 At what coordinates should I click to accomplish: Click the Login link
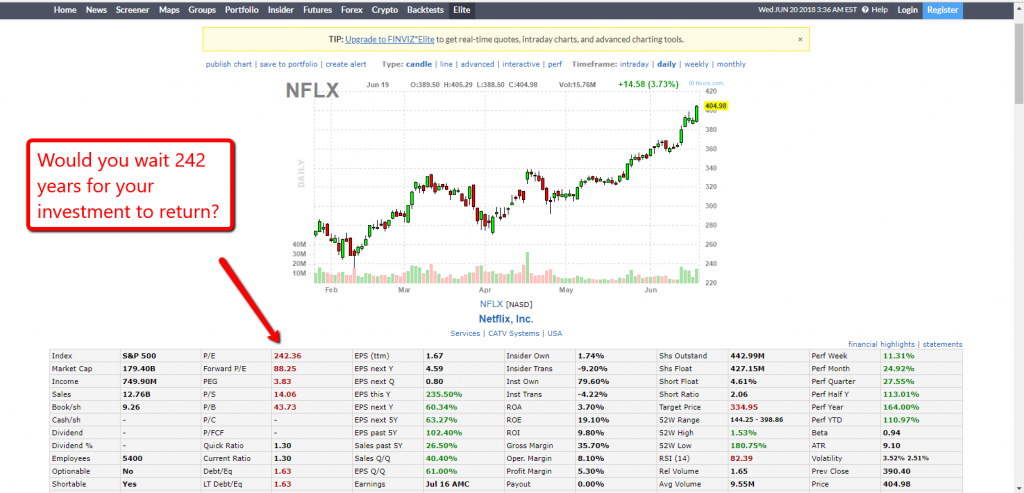tap(907, 10)
